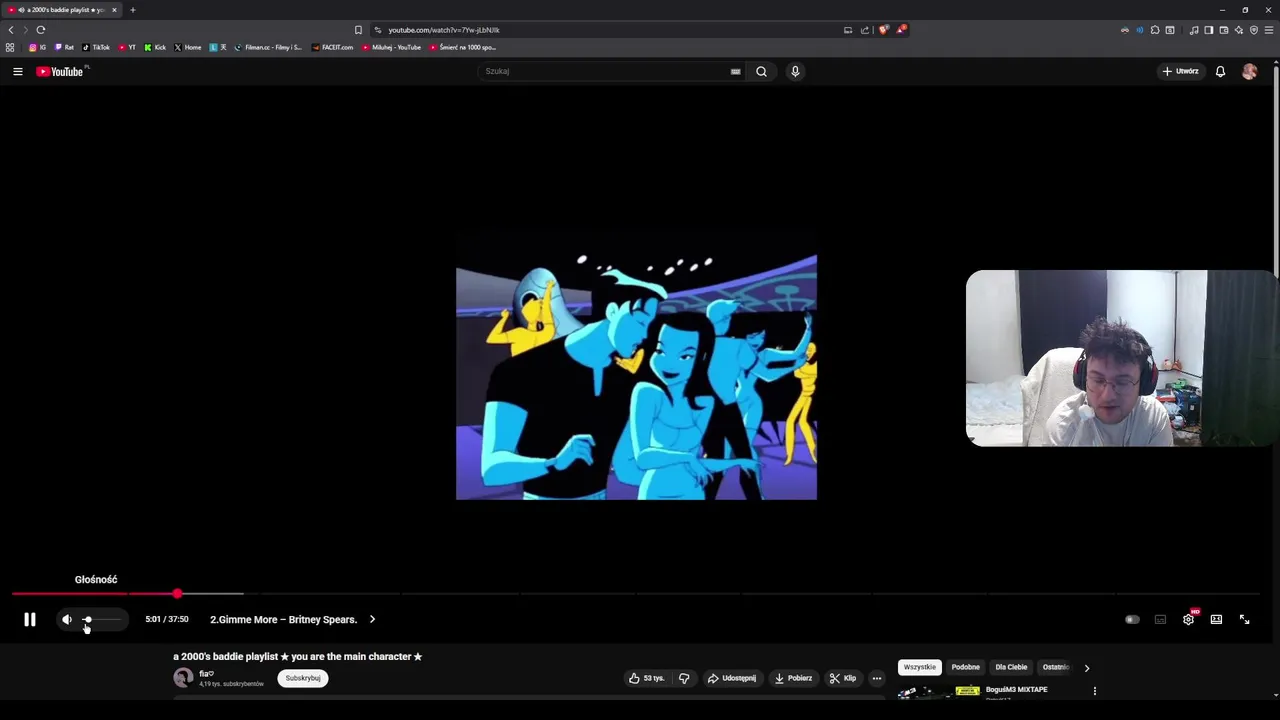Select the 'Dla Ciebie' filter chip
This screenshot has height=720, width=1280.
click(1011, 667)
